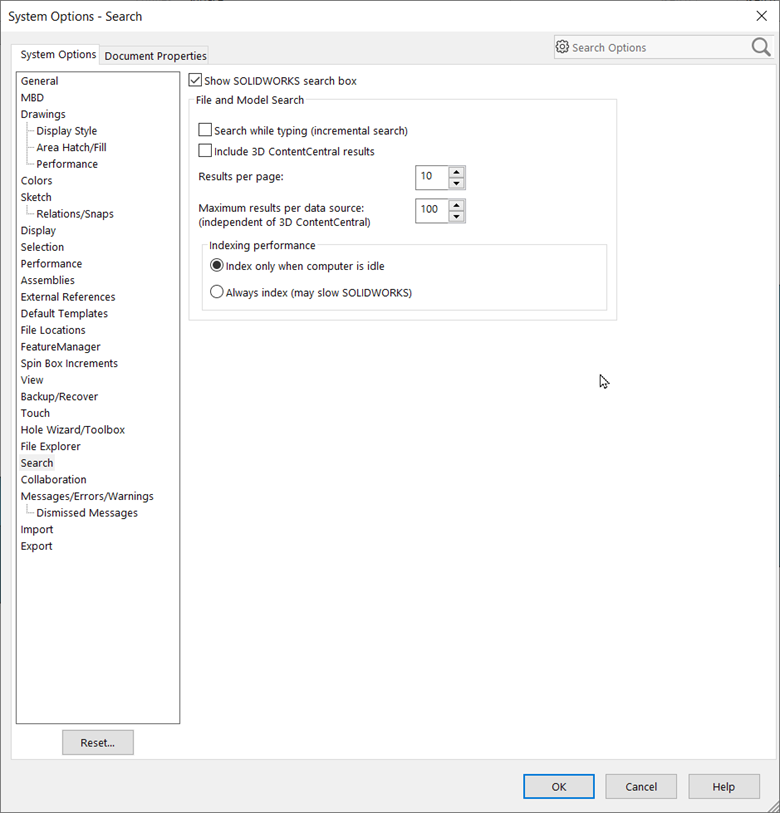Select the Touch category
780x813 pixels.
pyautogui.click(x=35, y=413)
